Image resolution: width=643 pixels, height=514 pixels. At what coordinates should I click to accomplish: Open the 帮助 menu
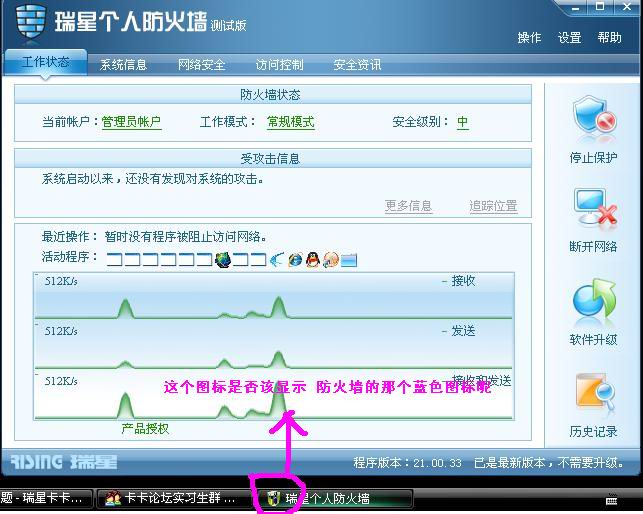click(609, 38)
